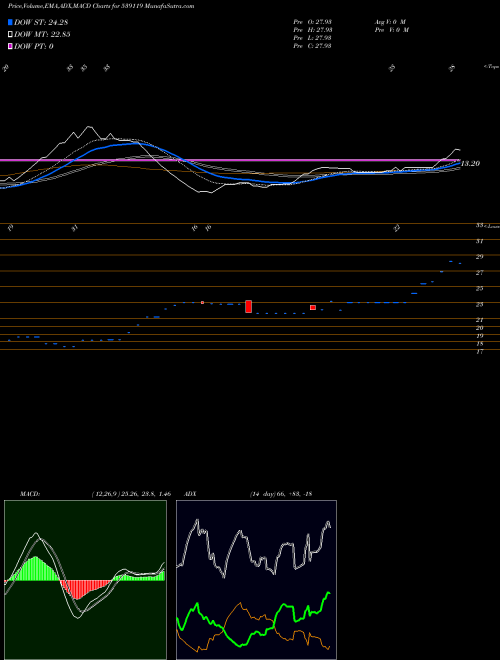Click the blue DOW ST legend swatch
Viewport: 500px width, 660px height.
10,22
